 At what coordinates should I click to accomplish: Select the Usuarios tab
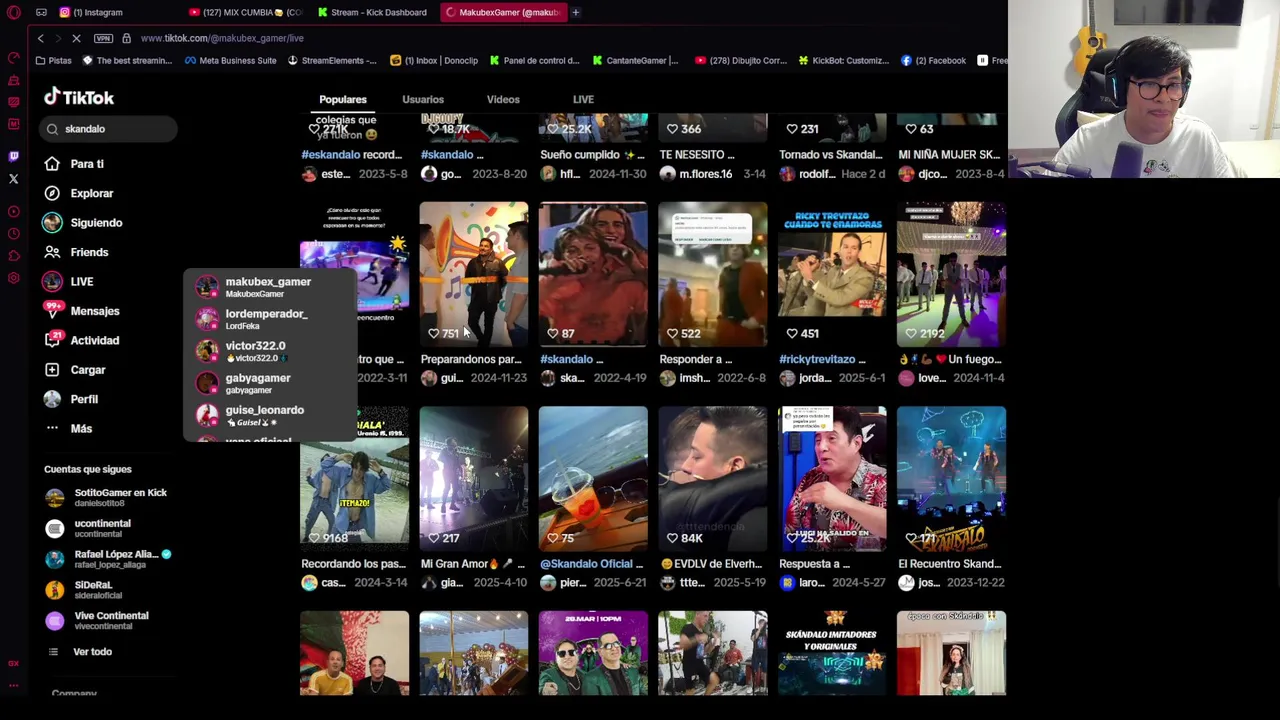click(423, 99)
